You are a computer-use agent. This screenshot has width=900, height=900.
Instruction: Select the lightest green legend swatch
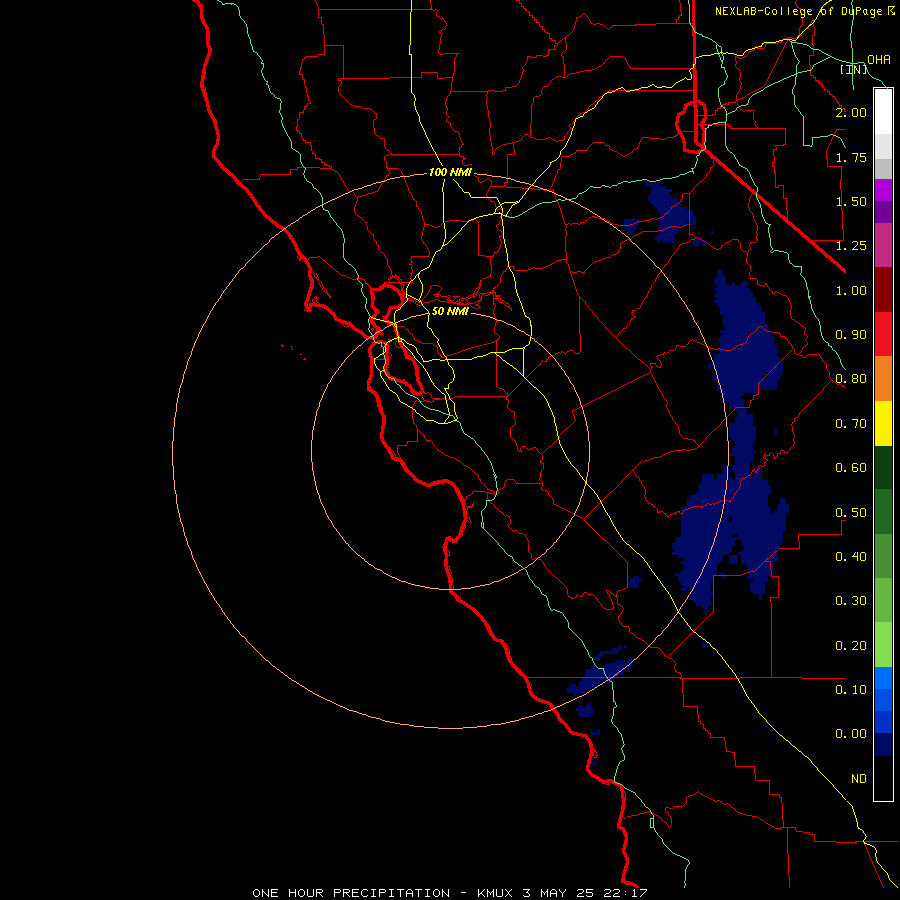[x=883, y=645]
